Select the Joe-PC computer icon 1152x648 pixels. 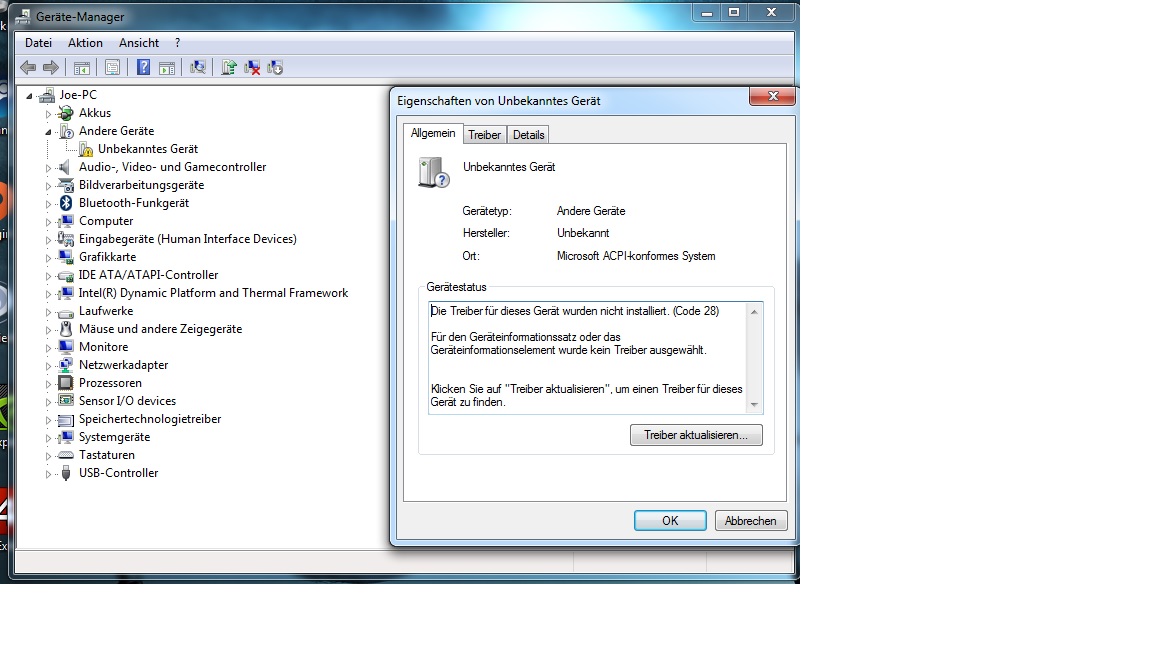(x=47, y=95)
